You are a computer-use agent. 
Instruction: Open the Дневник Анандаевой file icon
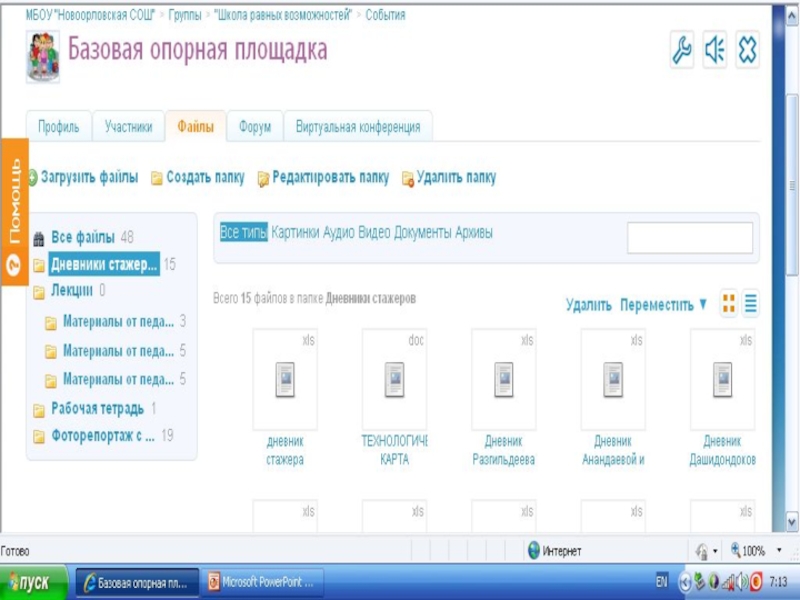click(x=613, y=379)
